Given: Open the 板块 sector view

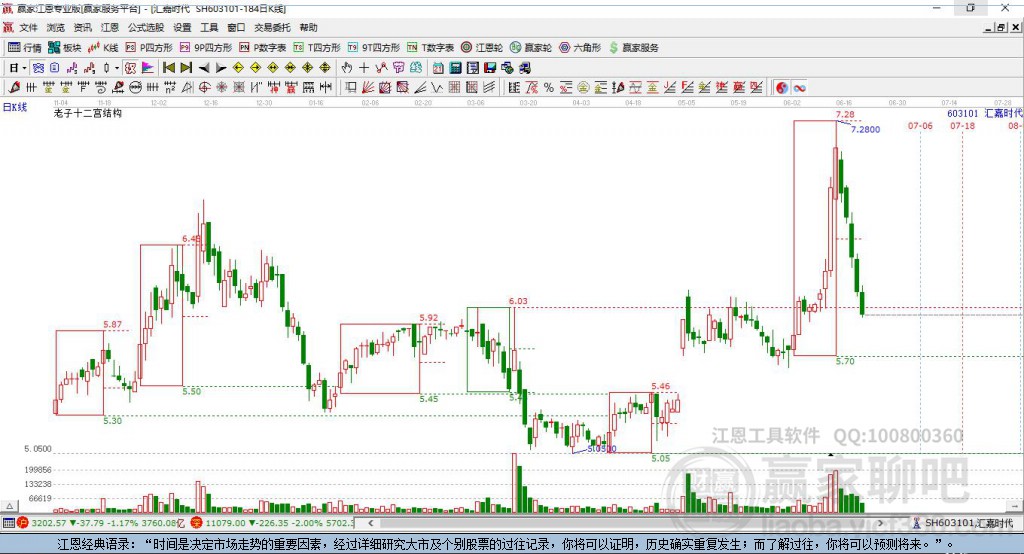Looking at the screenshot, I should (x=64, y=48).
